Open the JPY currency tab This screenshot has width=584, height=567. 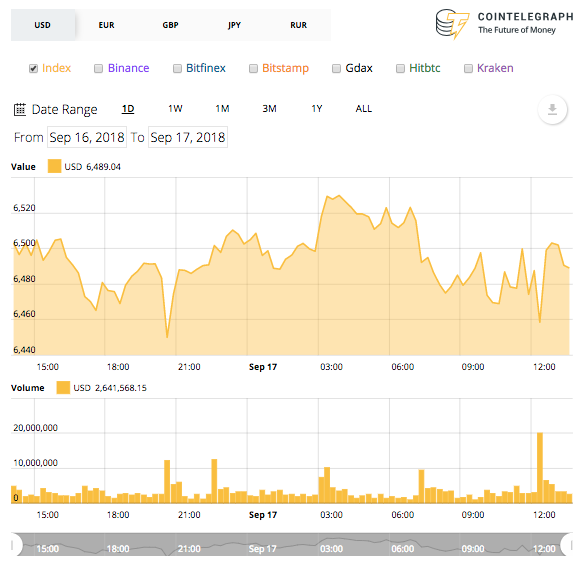point(235,25)
